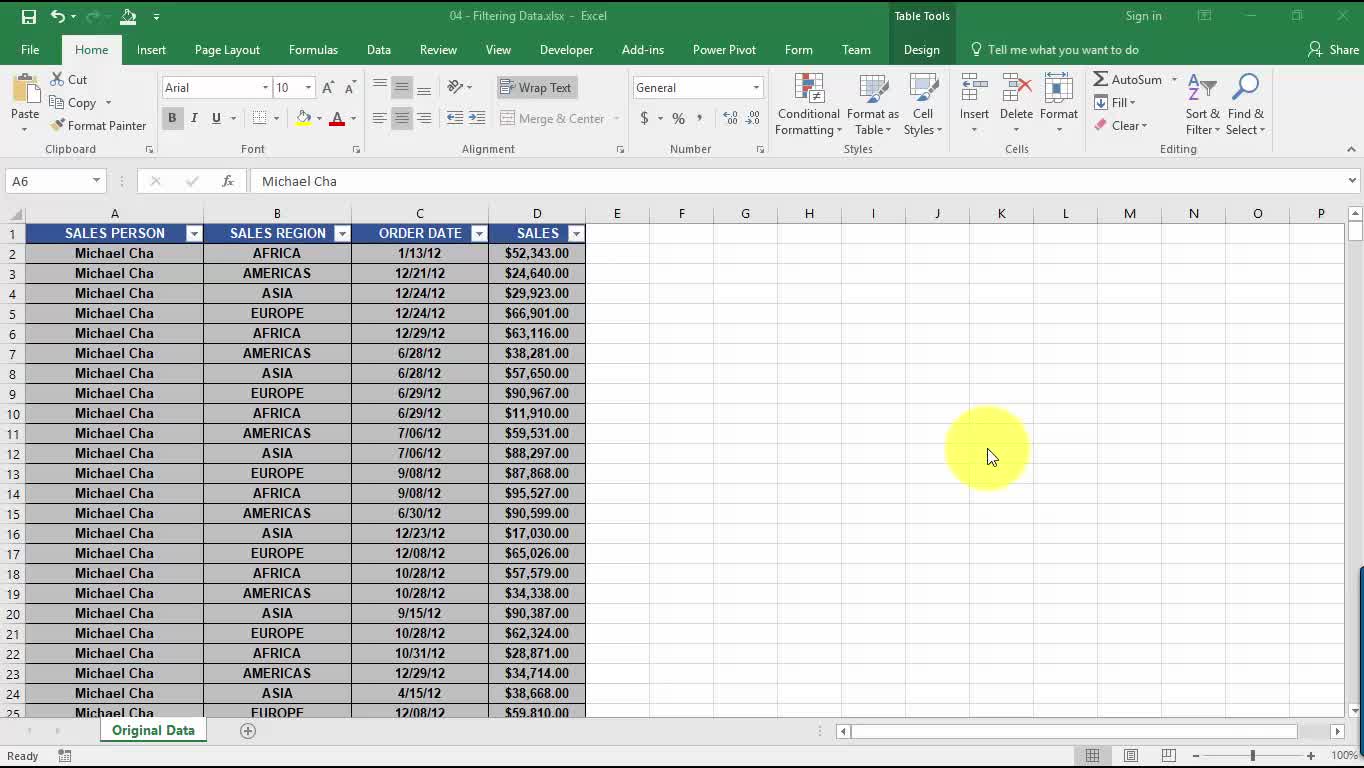Click the yellow fill color button
This screenshot has width=1364, height=768.
tap(304, 118)
